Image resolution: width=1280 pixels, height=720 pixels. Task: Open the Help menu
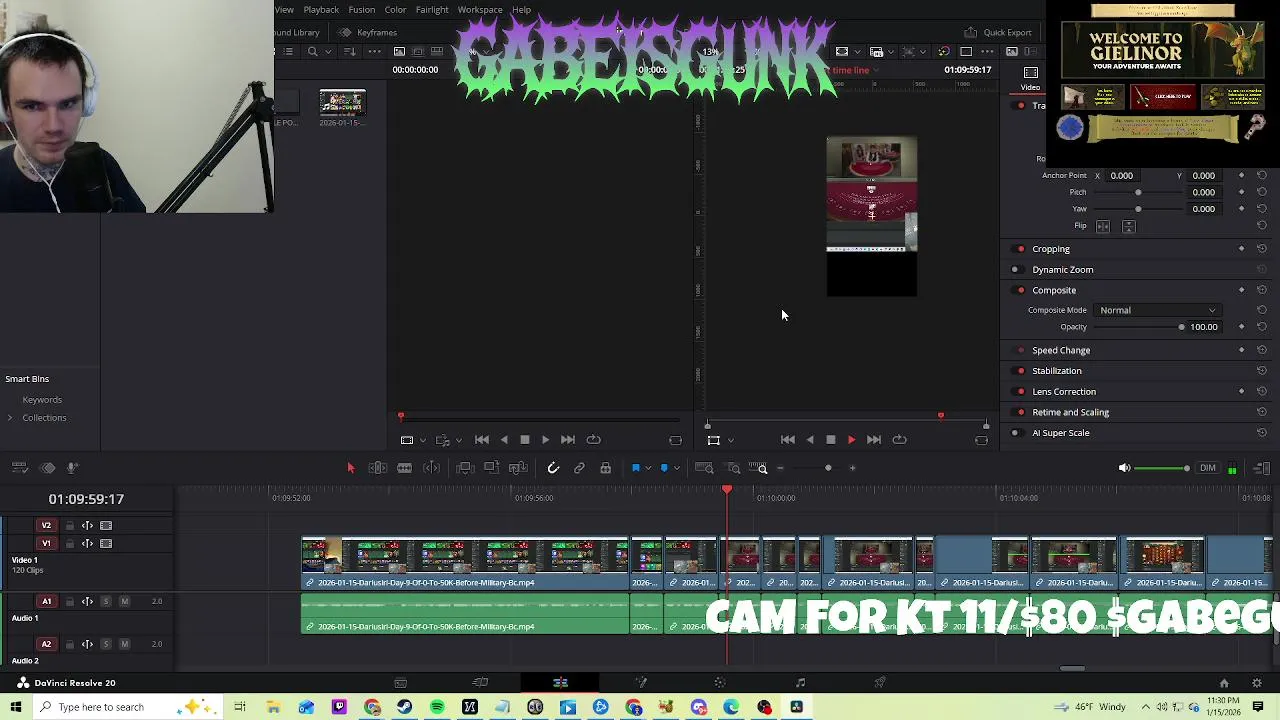(521, 10)
